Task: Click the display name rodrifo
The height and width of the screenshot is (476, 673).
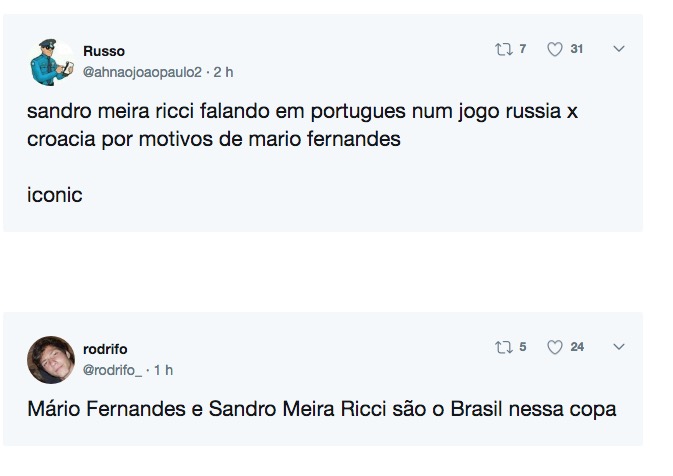Action: (x=105, y=349)
